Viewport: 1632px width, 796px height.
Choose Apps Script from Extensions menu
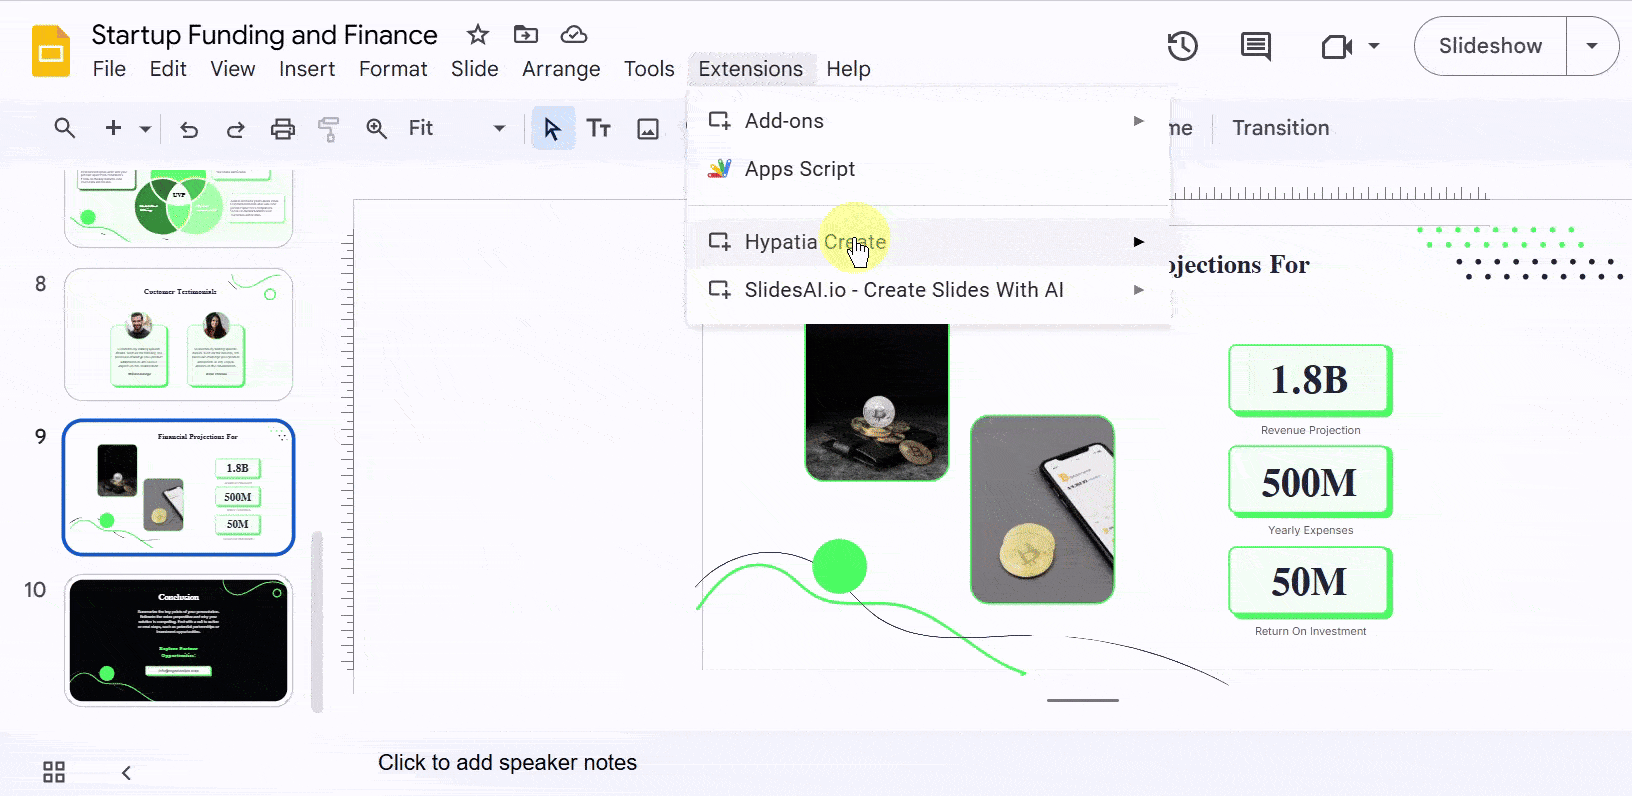coord(799,169)
